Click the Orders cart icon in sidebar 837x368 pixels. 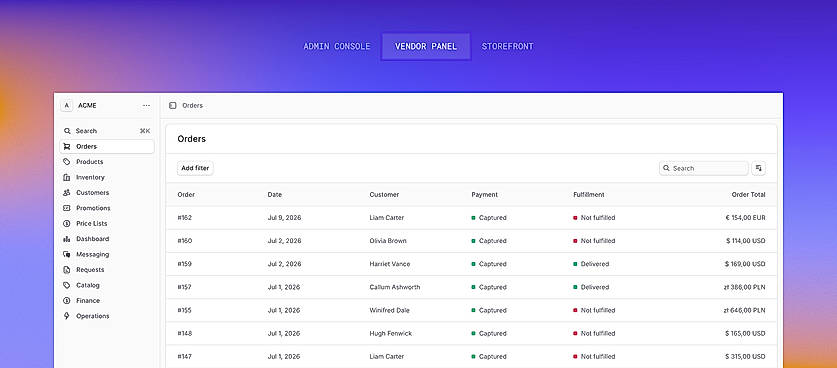pyautogui.click(x=67, y=146)
